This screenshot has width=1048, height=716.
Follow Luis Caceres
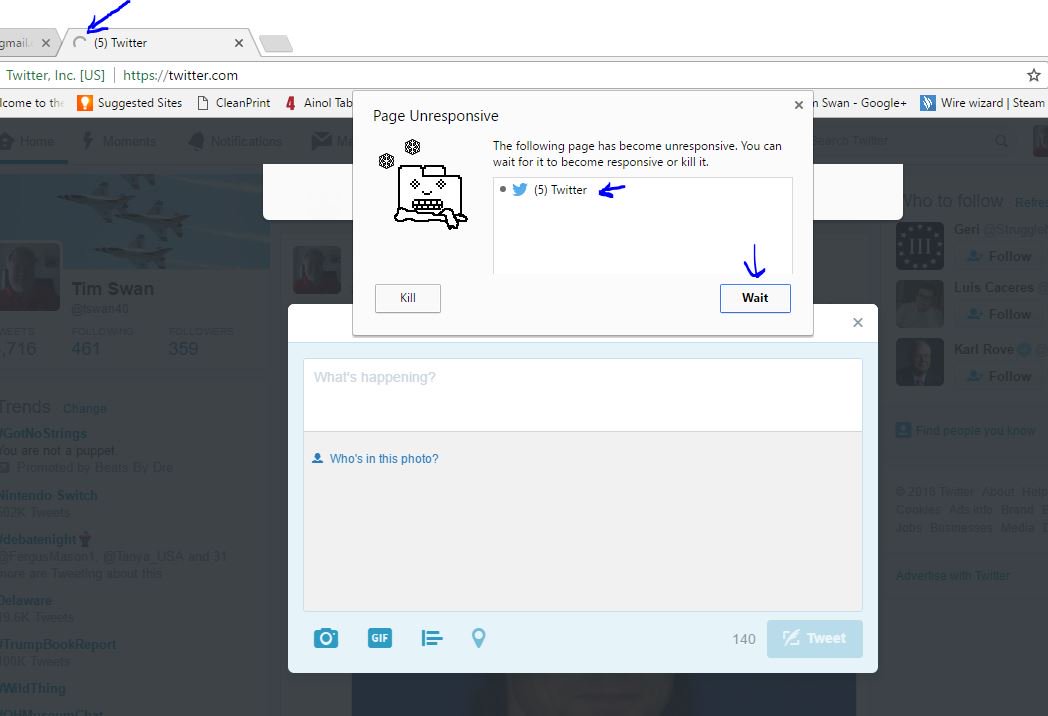click(1000, 314)
